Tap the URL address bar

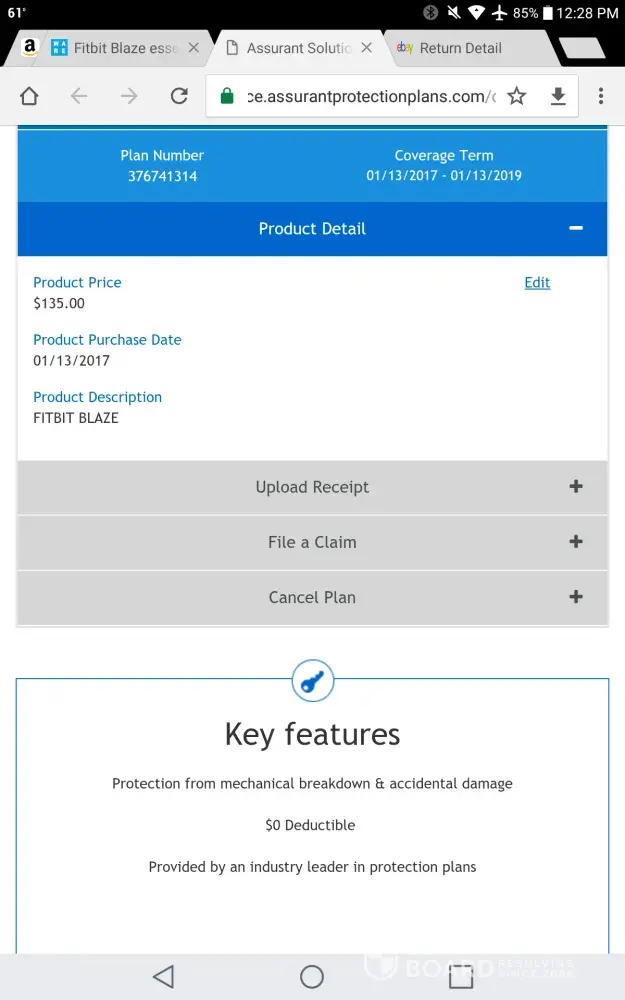point(365,96)
